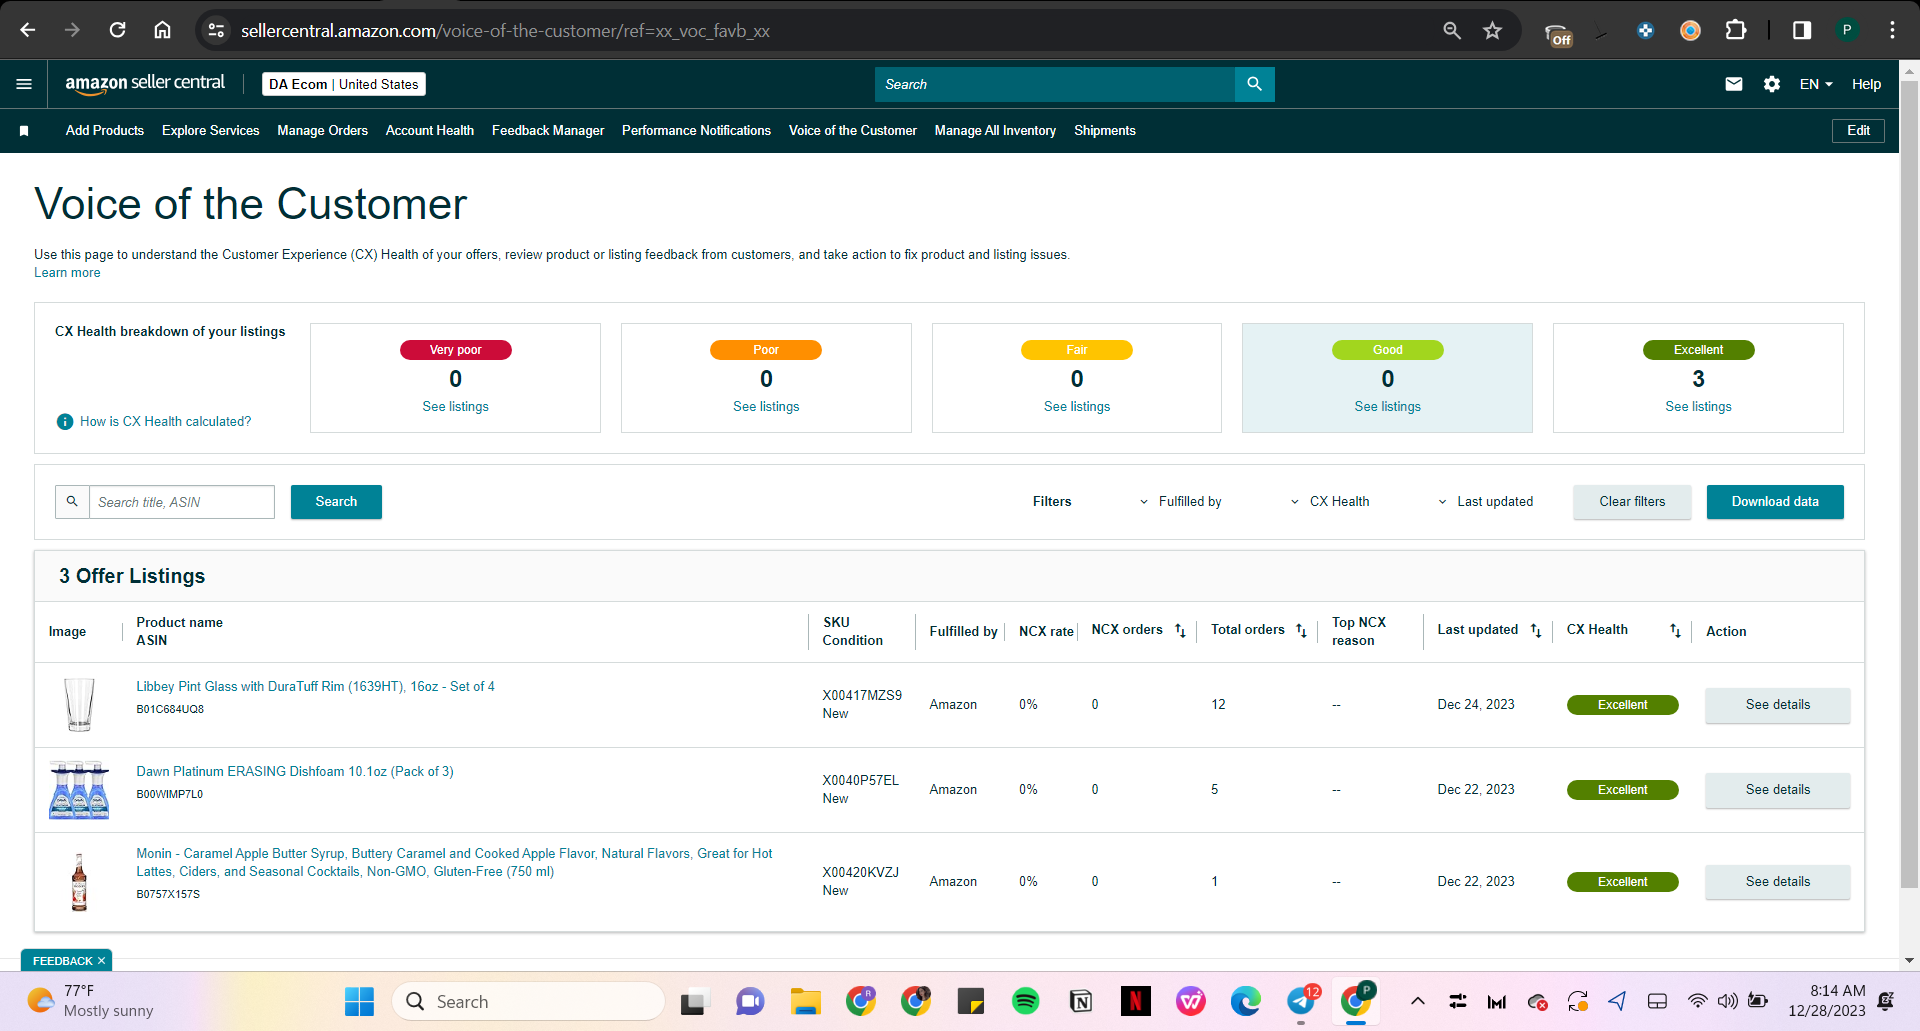Go to browser home page icon
Image resolution: width=1920 pixels, height=1031 pixels.
[x=162, y=30]
